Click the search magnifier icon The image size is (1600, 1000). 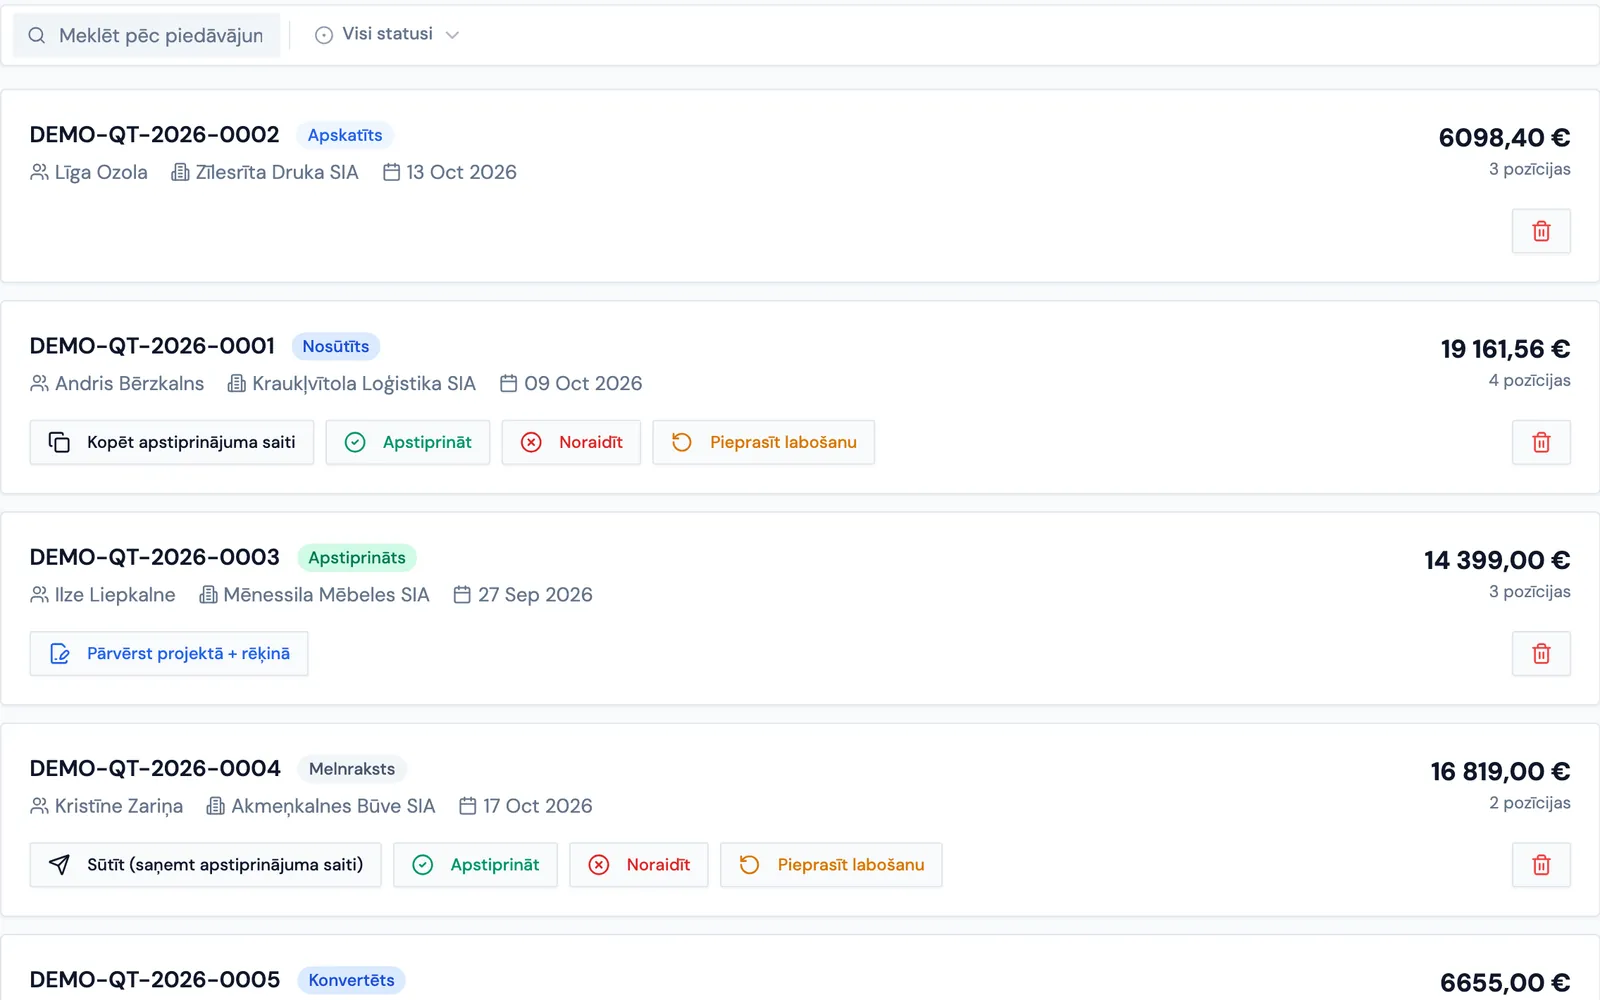(x=37, y=35)
